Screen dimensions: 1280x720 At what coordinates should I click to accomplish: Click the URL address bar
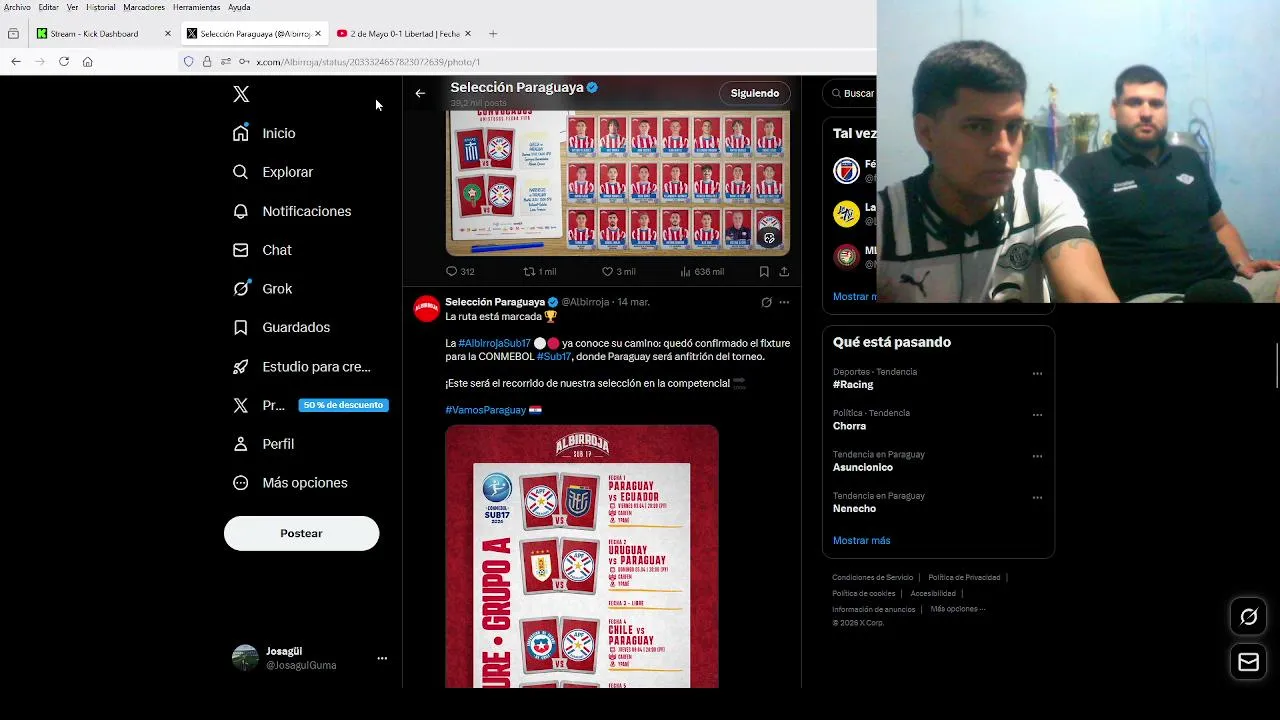[x=527, y=61]
